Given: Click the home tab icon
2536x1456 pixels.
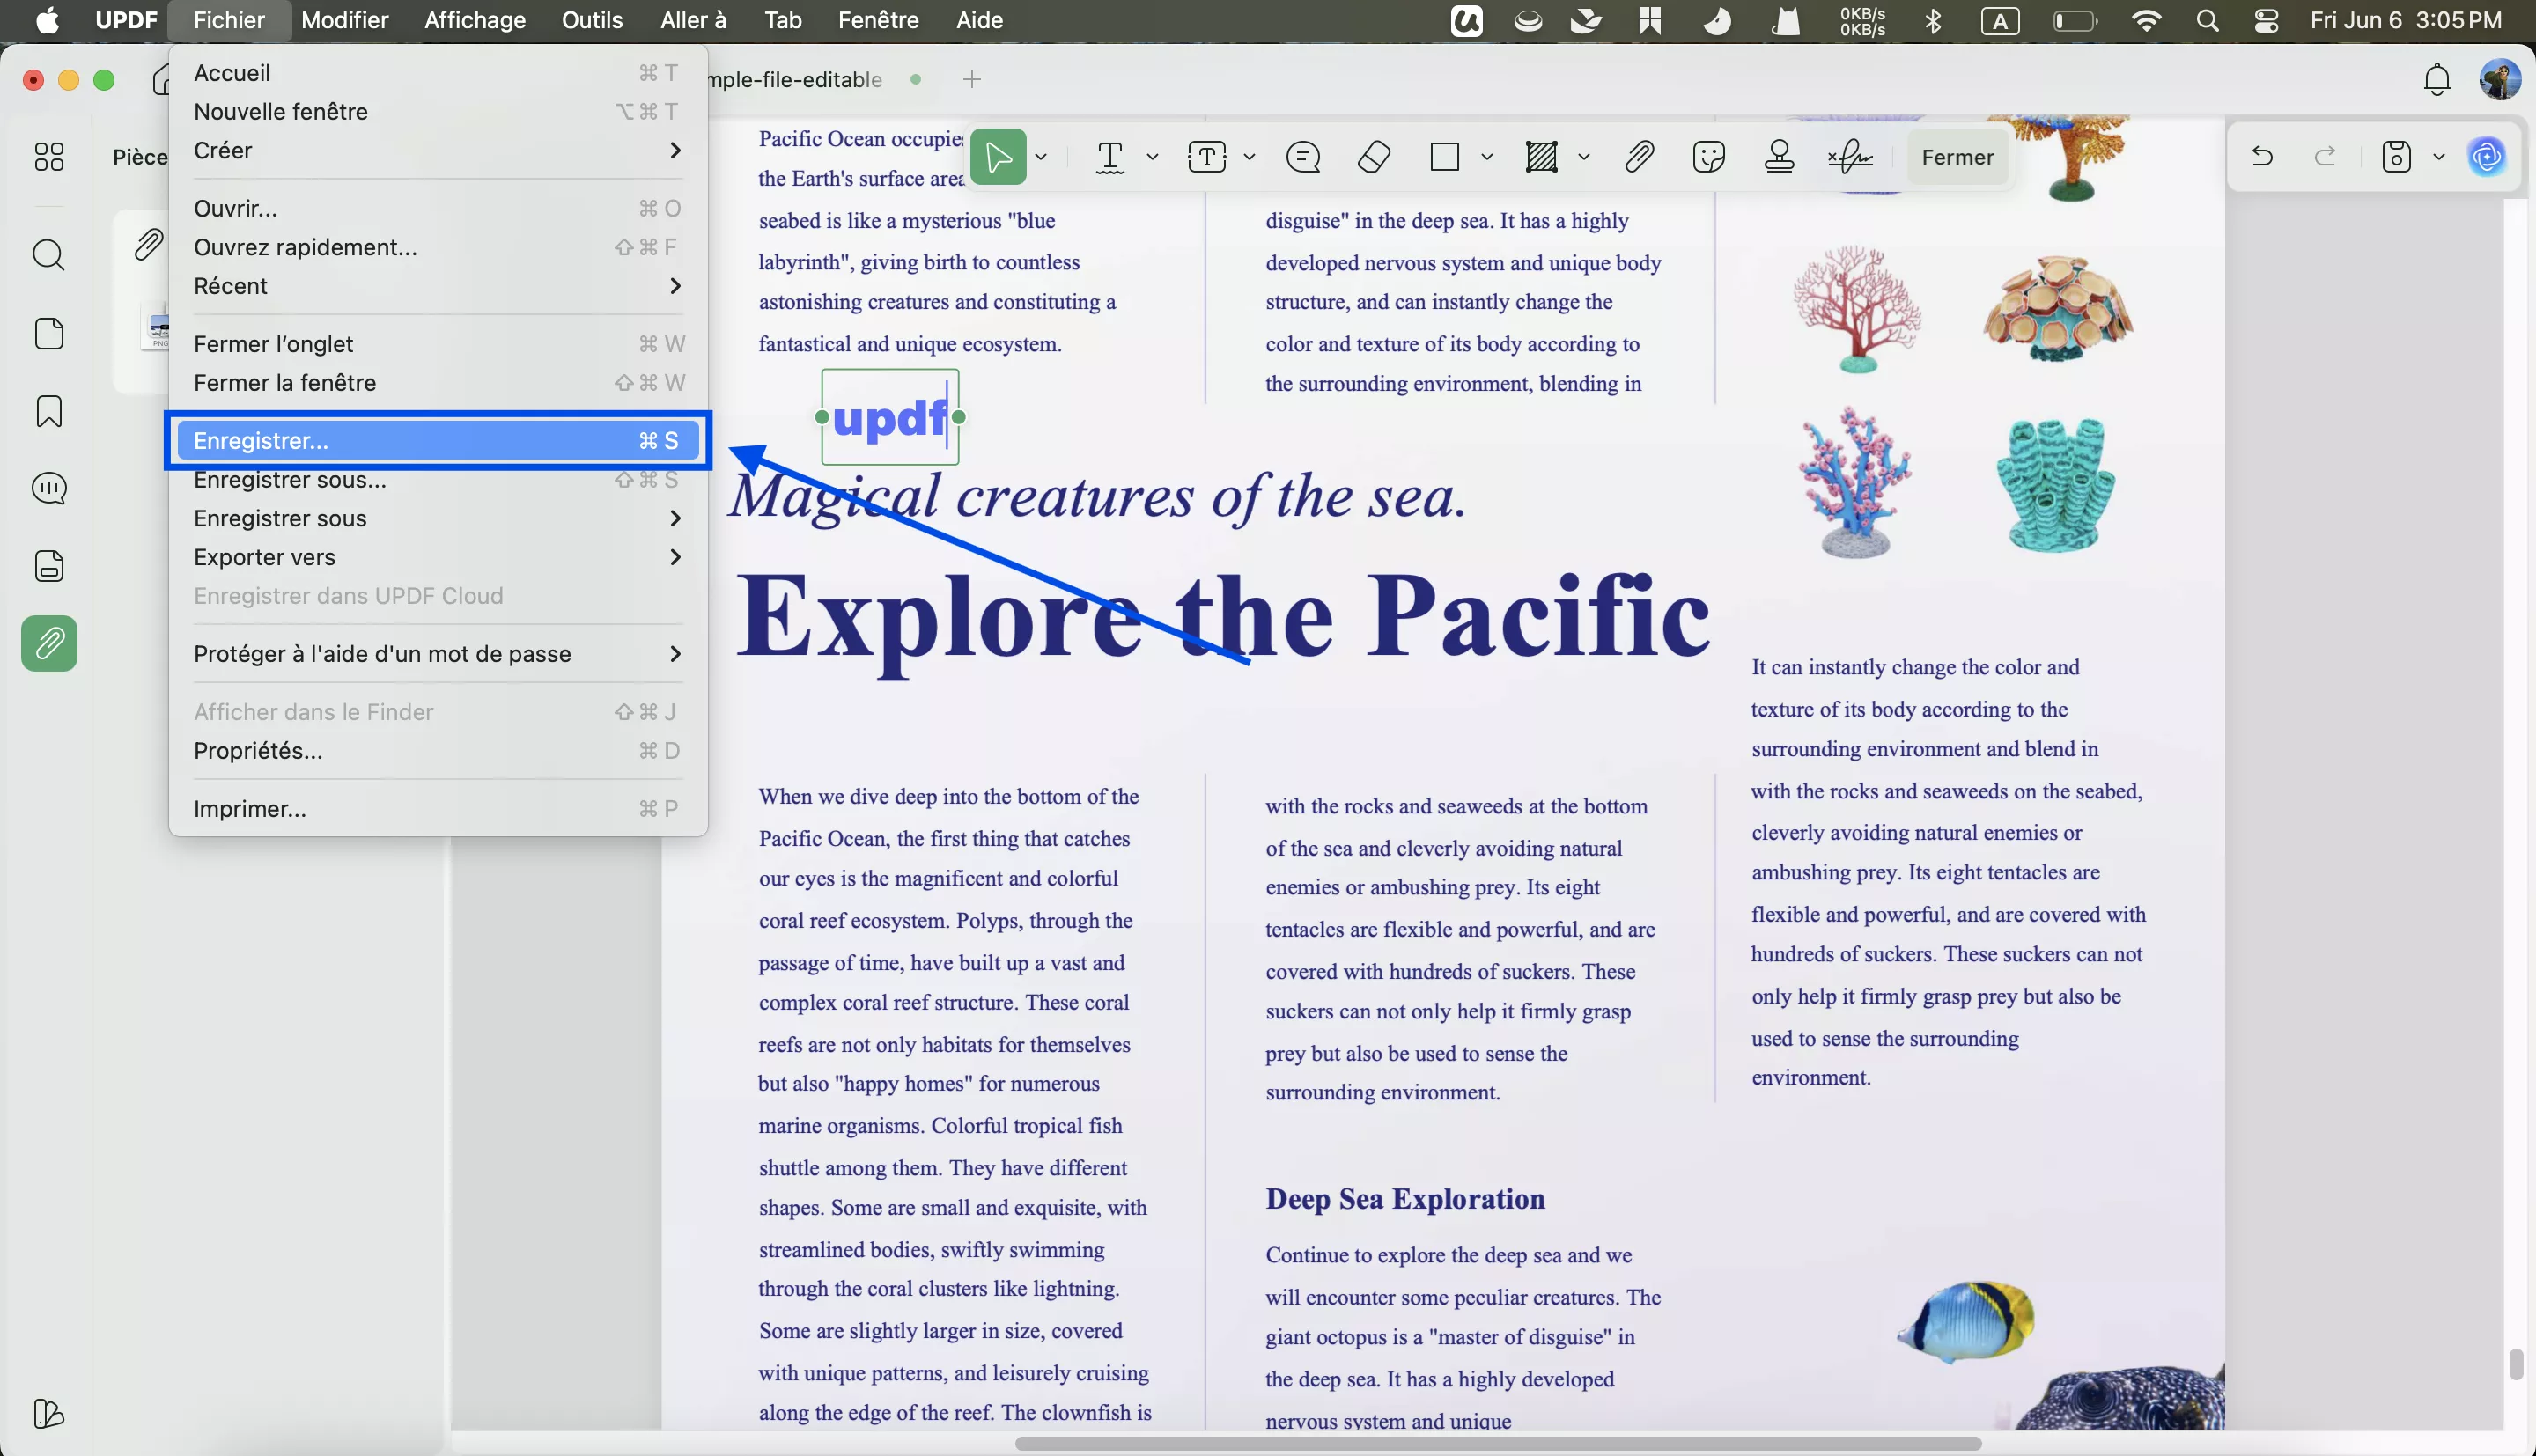Looking at the screenshot, I should 160,79.
